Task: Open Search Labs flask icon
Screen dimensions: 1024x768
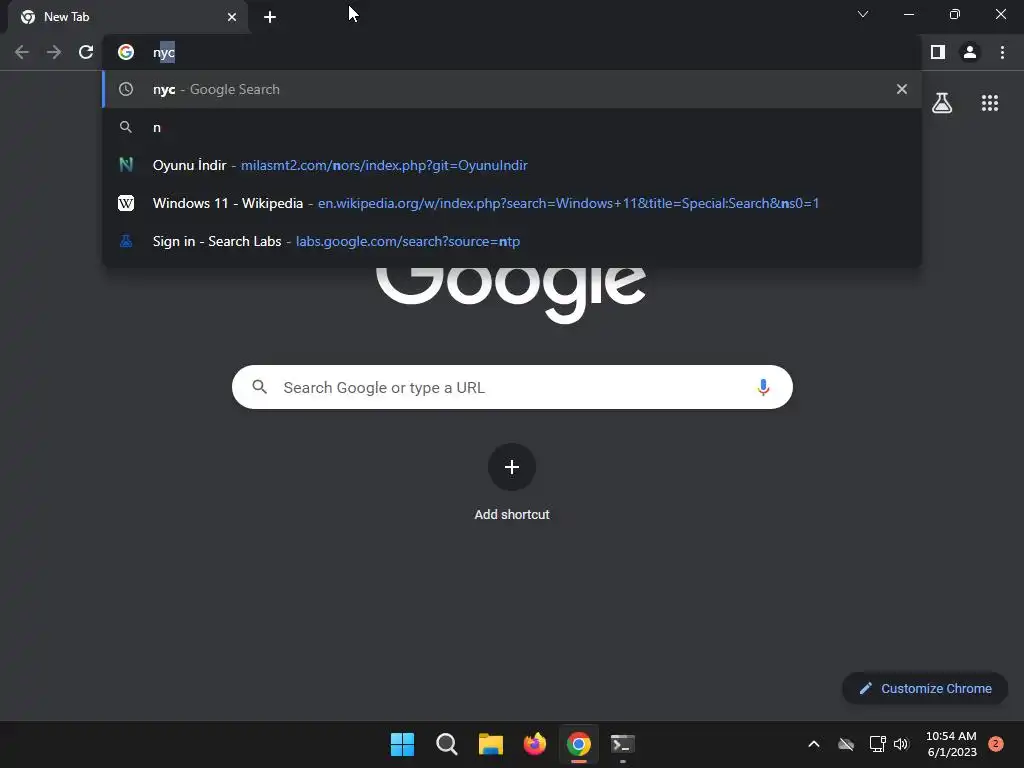Action: pyautogui.click(x=942, y=103)
